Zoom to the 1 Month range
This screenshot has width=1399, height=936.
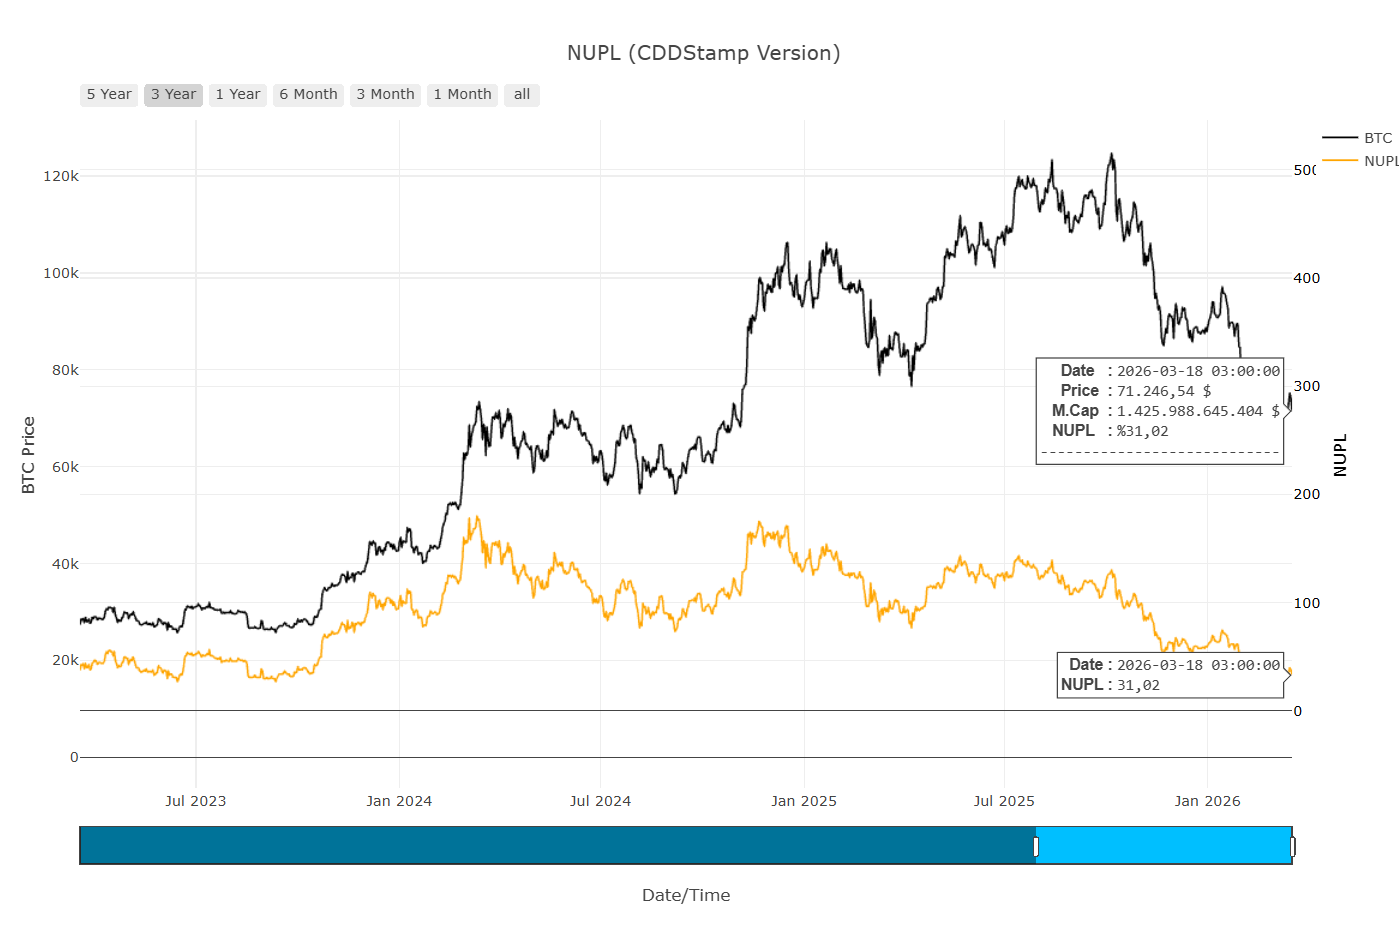(x=462, y=95)
